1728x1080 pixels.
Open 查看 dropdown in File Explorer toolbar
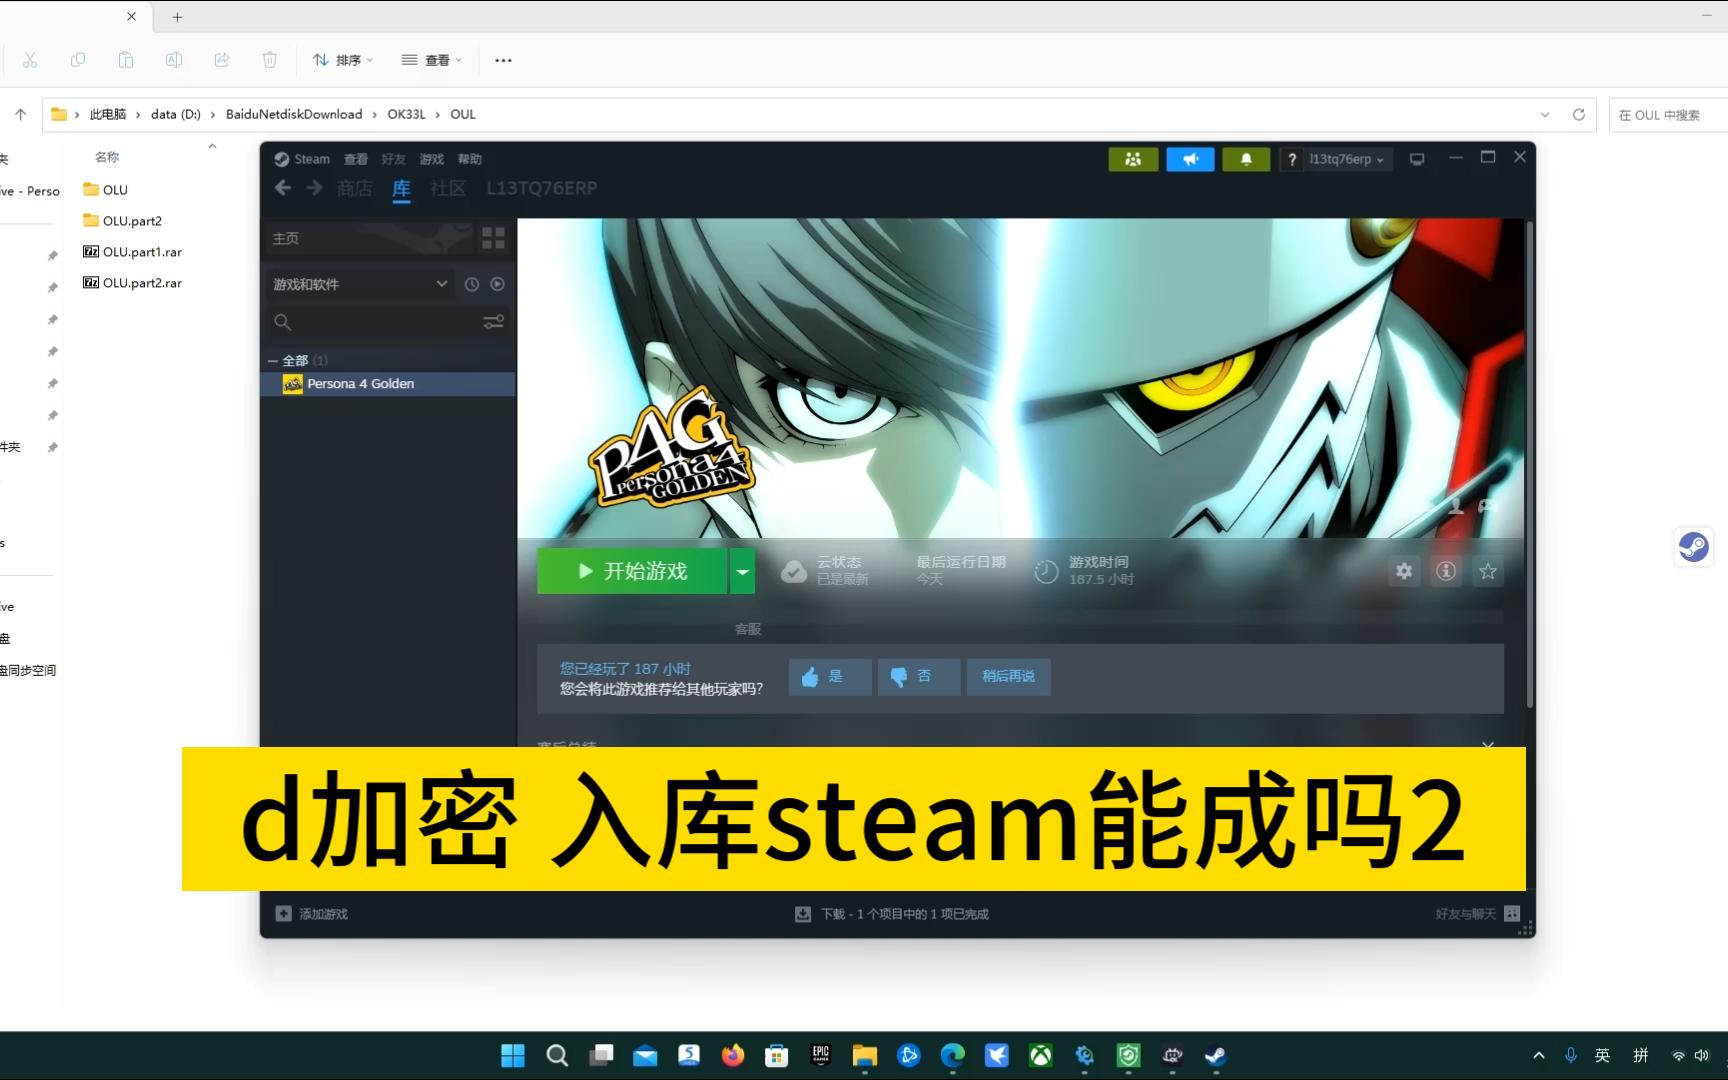click(x=431, y=60)
